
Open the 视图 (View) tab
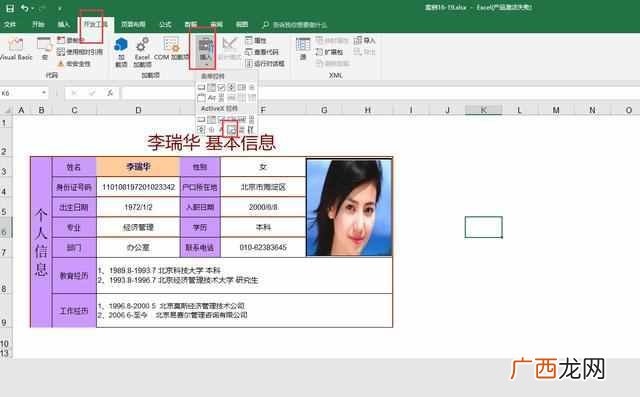[242, 24]
